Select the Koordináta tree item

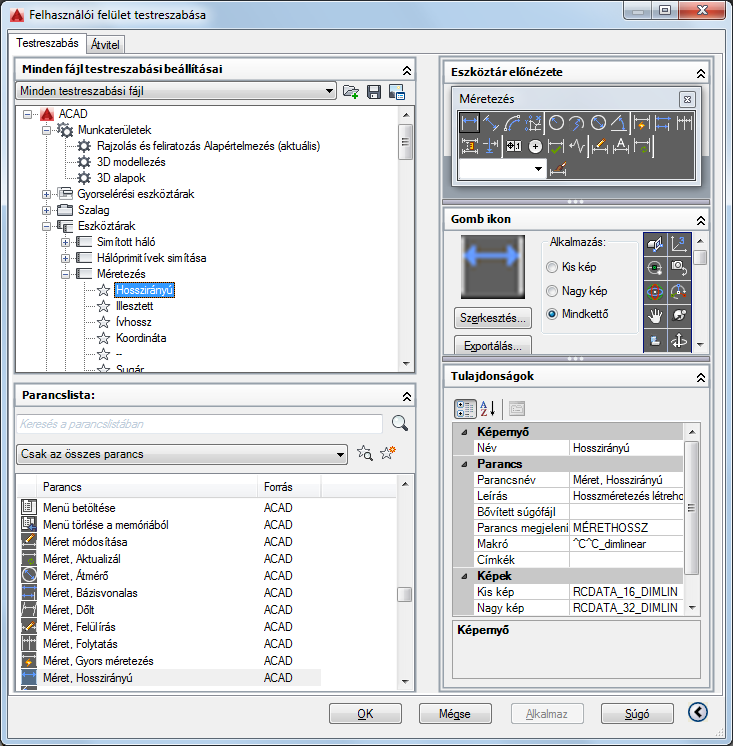pos(141,338)
